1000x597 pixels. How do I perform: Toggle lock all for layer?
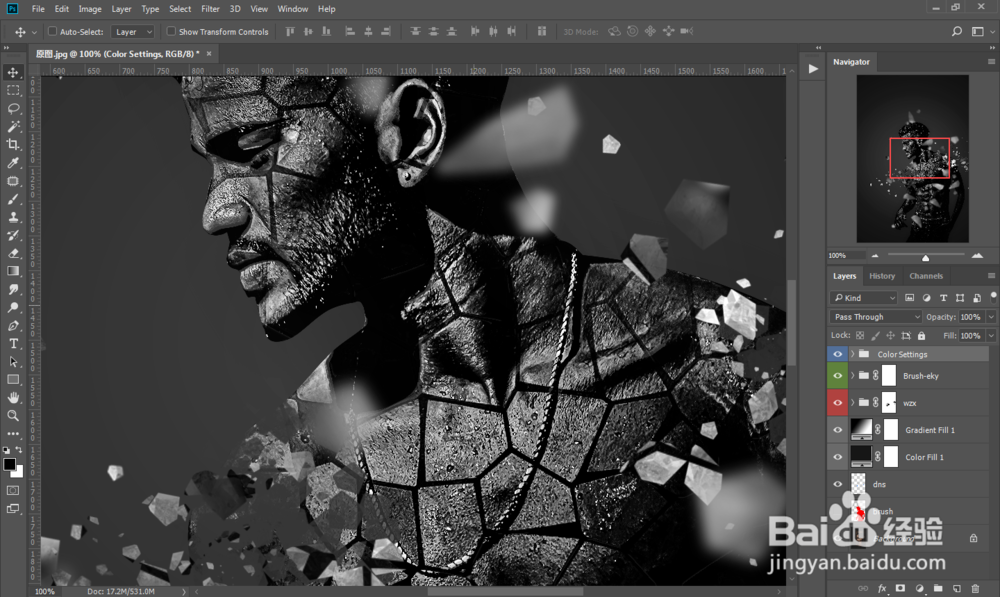click(921, 335)
